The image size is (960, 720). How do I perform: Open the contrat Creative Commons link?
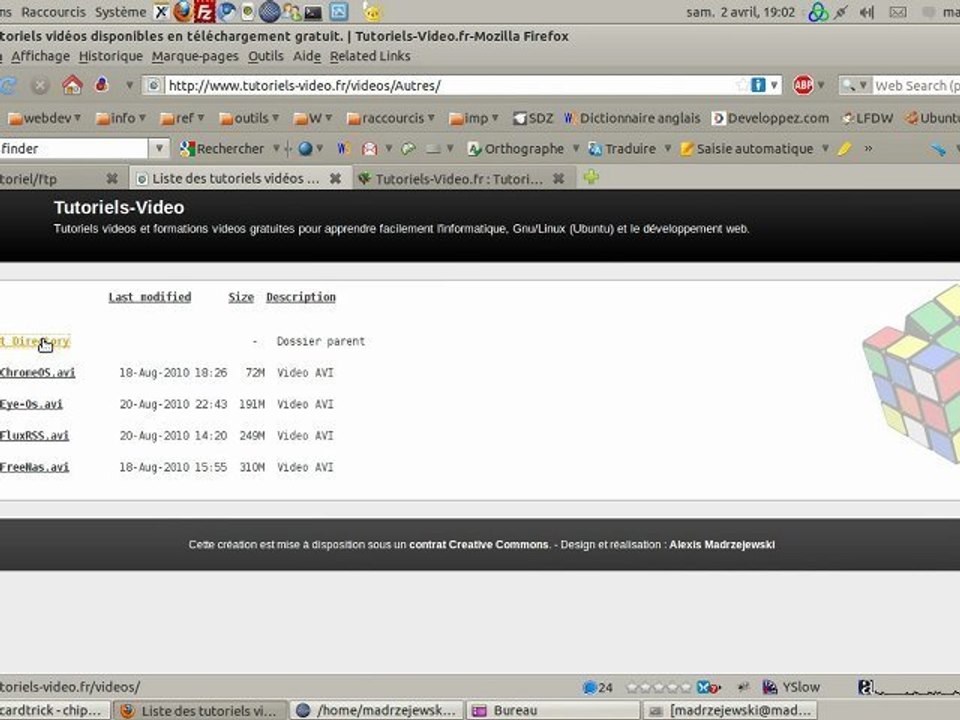click(x=479, y=544)
